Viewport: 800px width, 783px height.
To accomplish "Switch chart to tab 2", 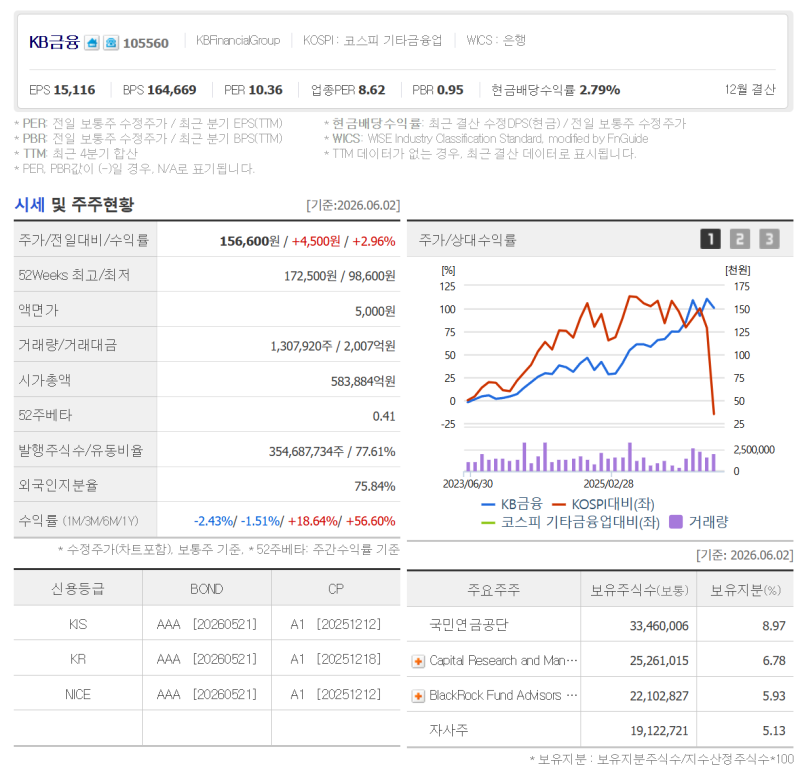I will point(740,239).
